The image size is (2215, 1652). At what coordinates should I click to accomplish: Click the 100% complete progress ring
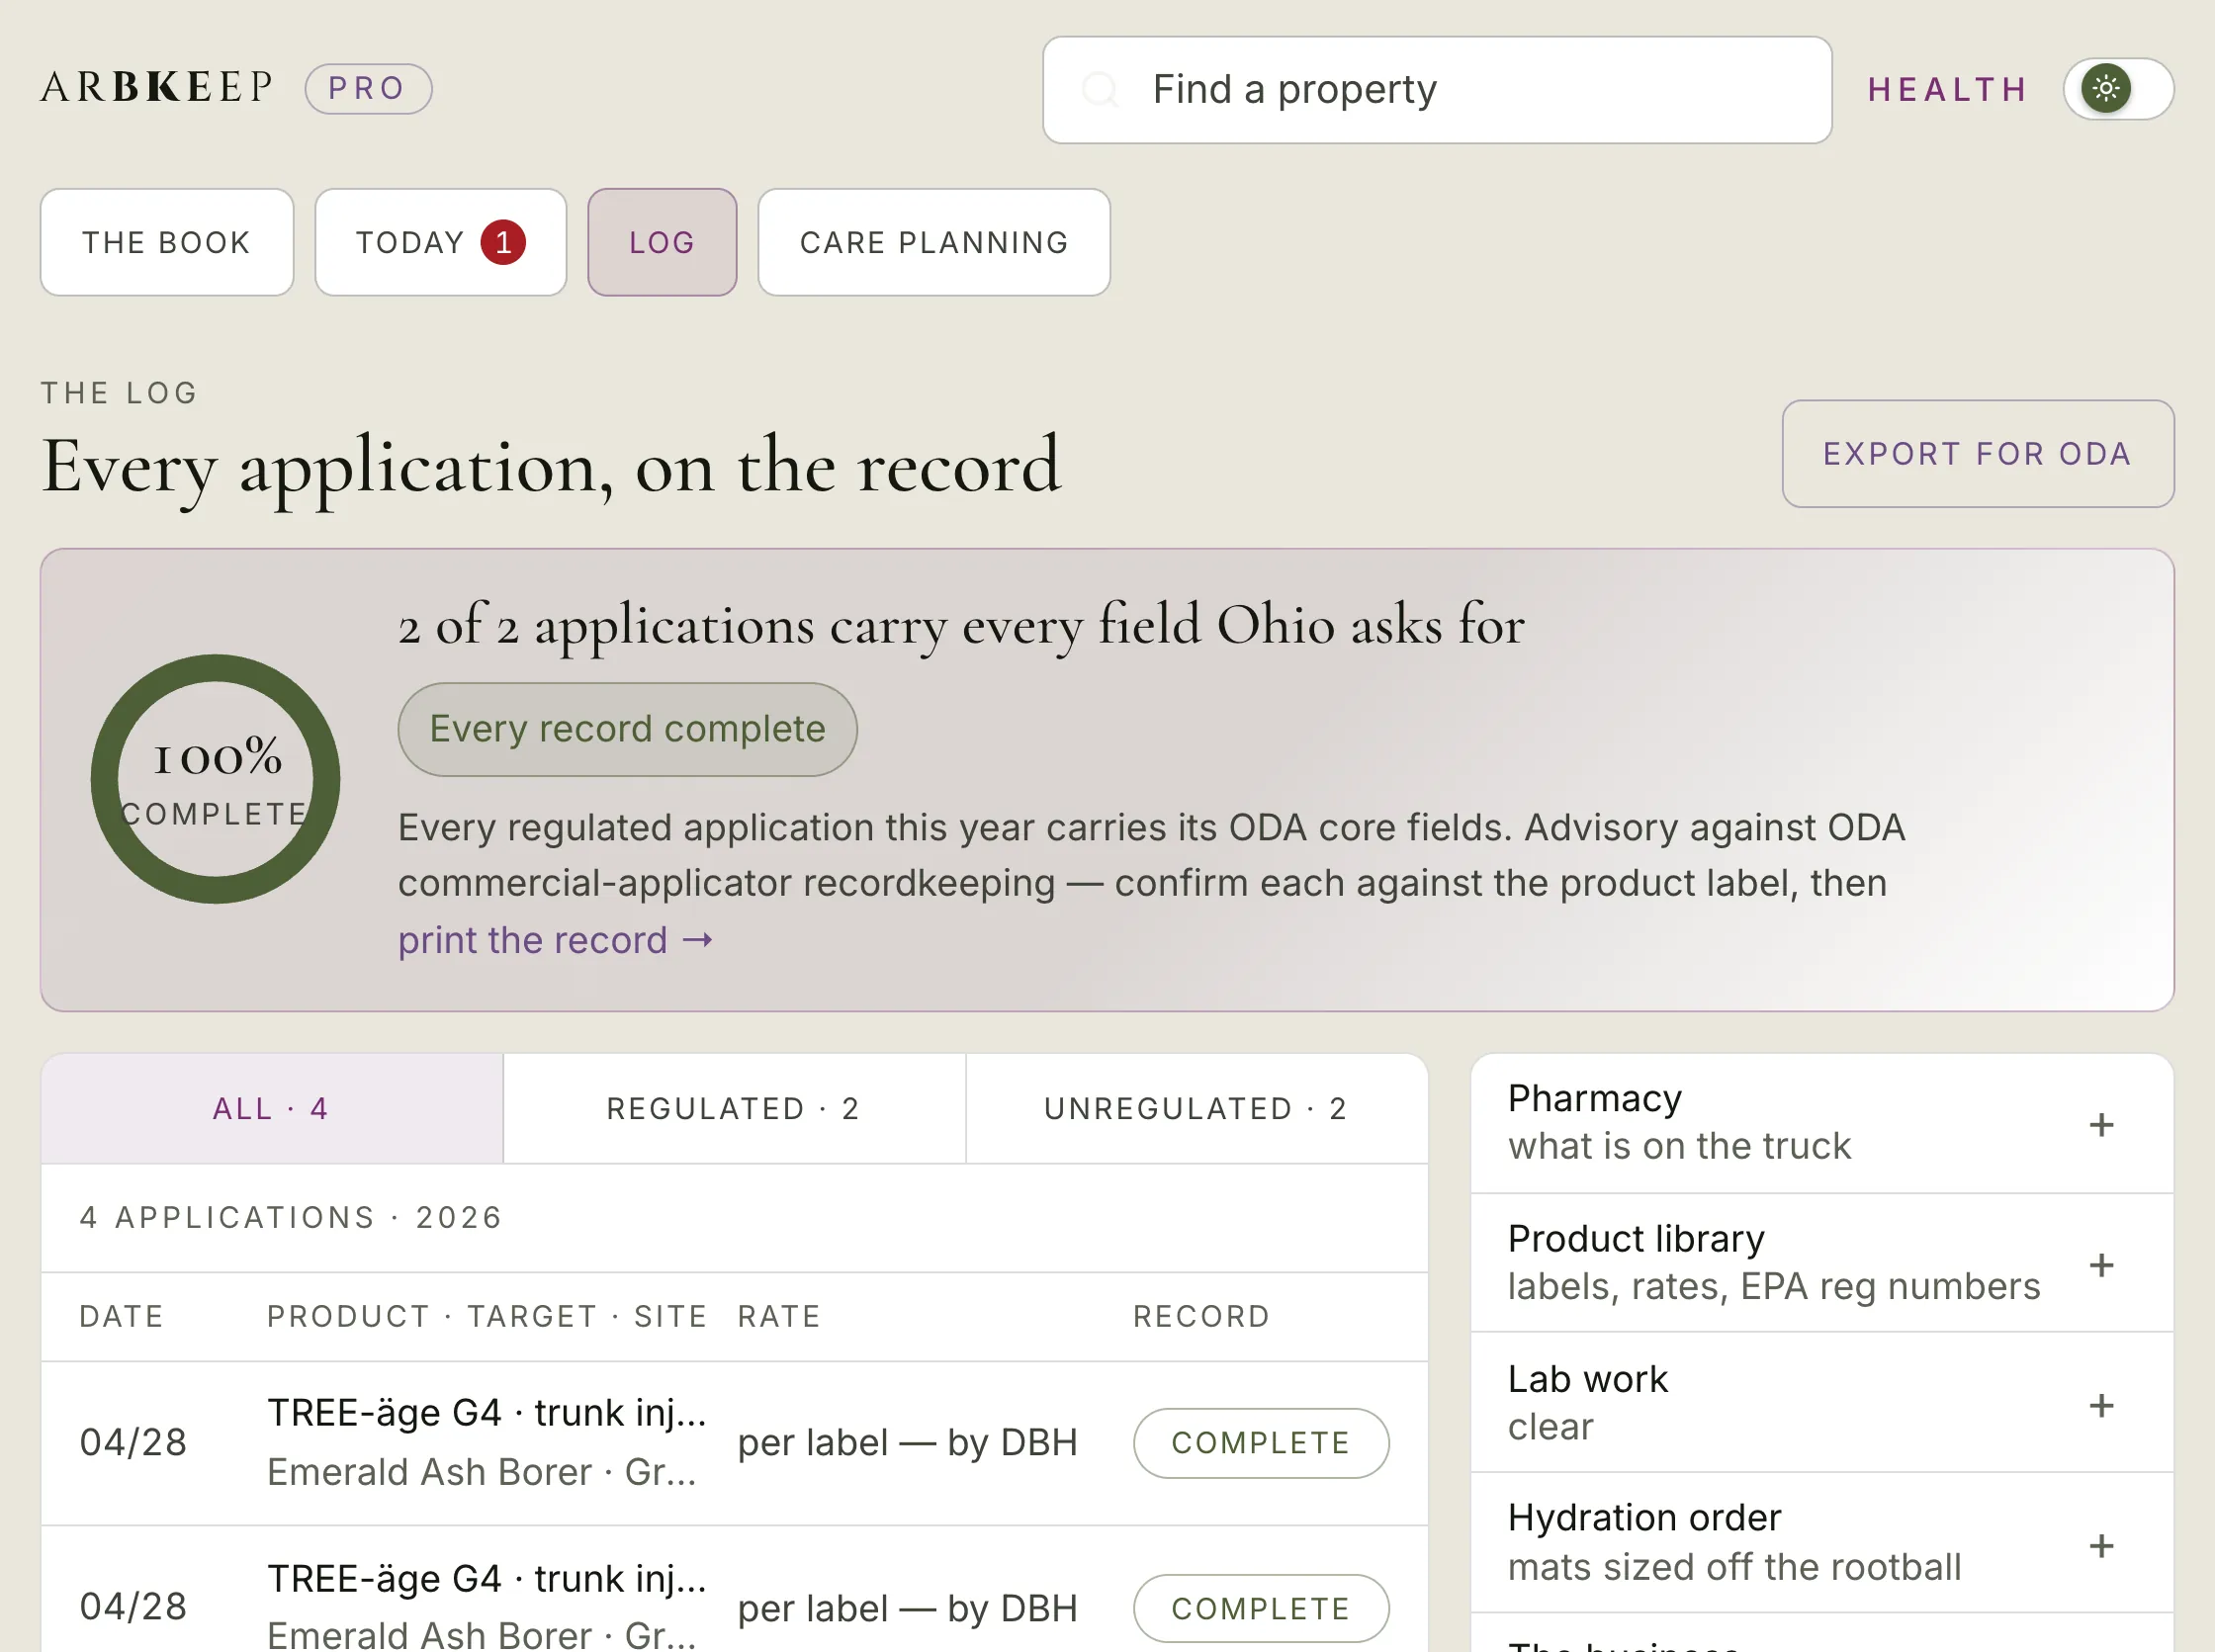click(215, 779)
